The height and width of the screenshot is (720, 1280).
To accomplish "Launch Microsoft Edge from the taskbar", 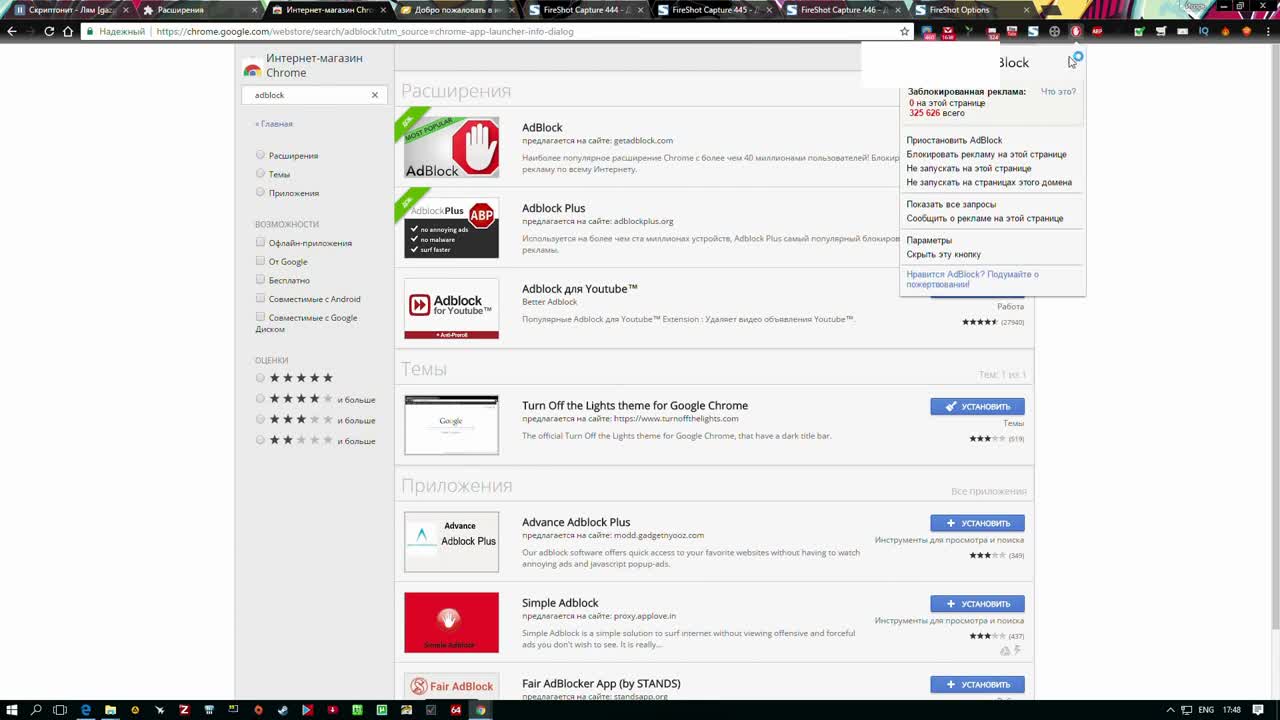I will [86, 710].
